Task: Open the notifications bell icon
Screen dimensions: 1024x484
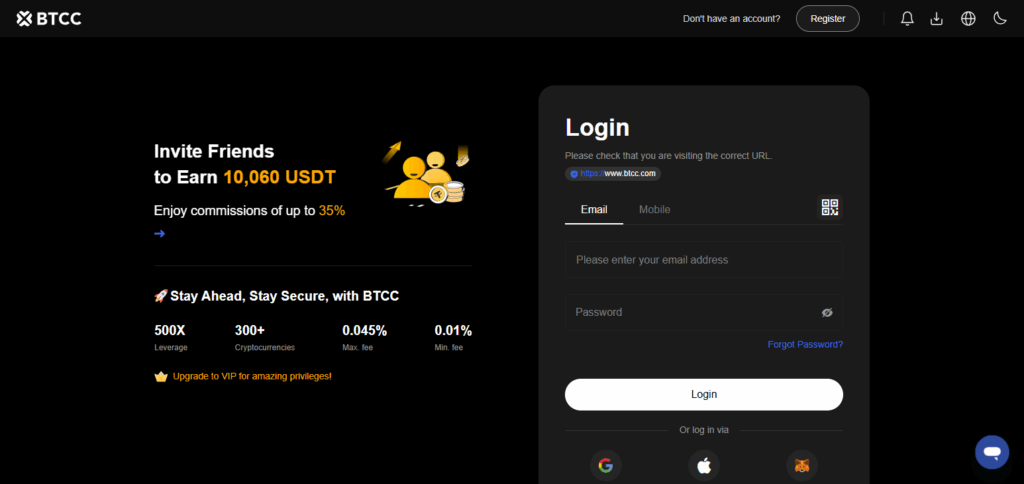Action: pyautogui.click(x=907, y=19)
